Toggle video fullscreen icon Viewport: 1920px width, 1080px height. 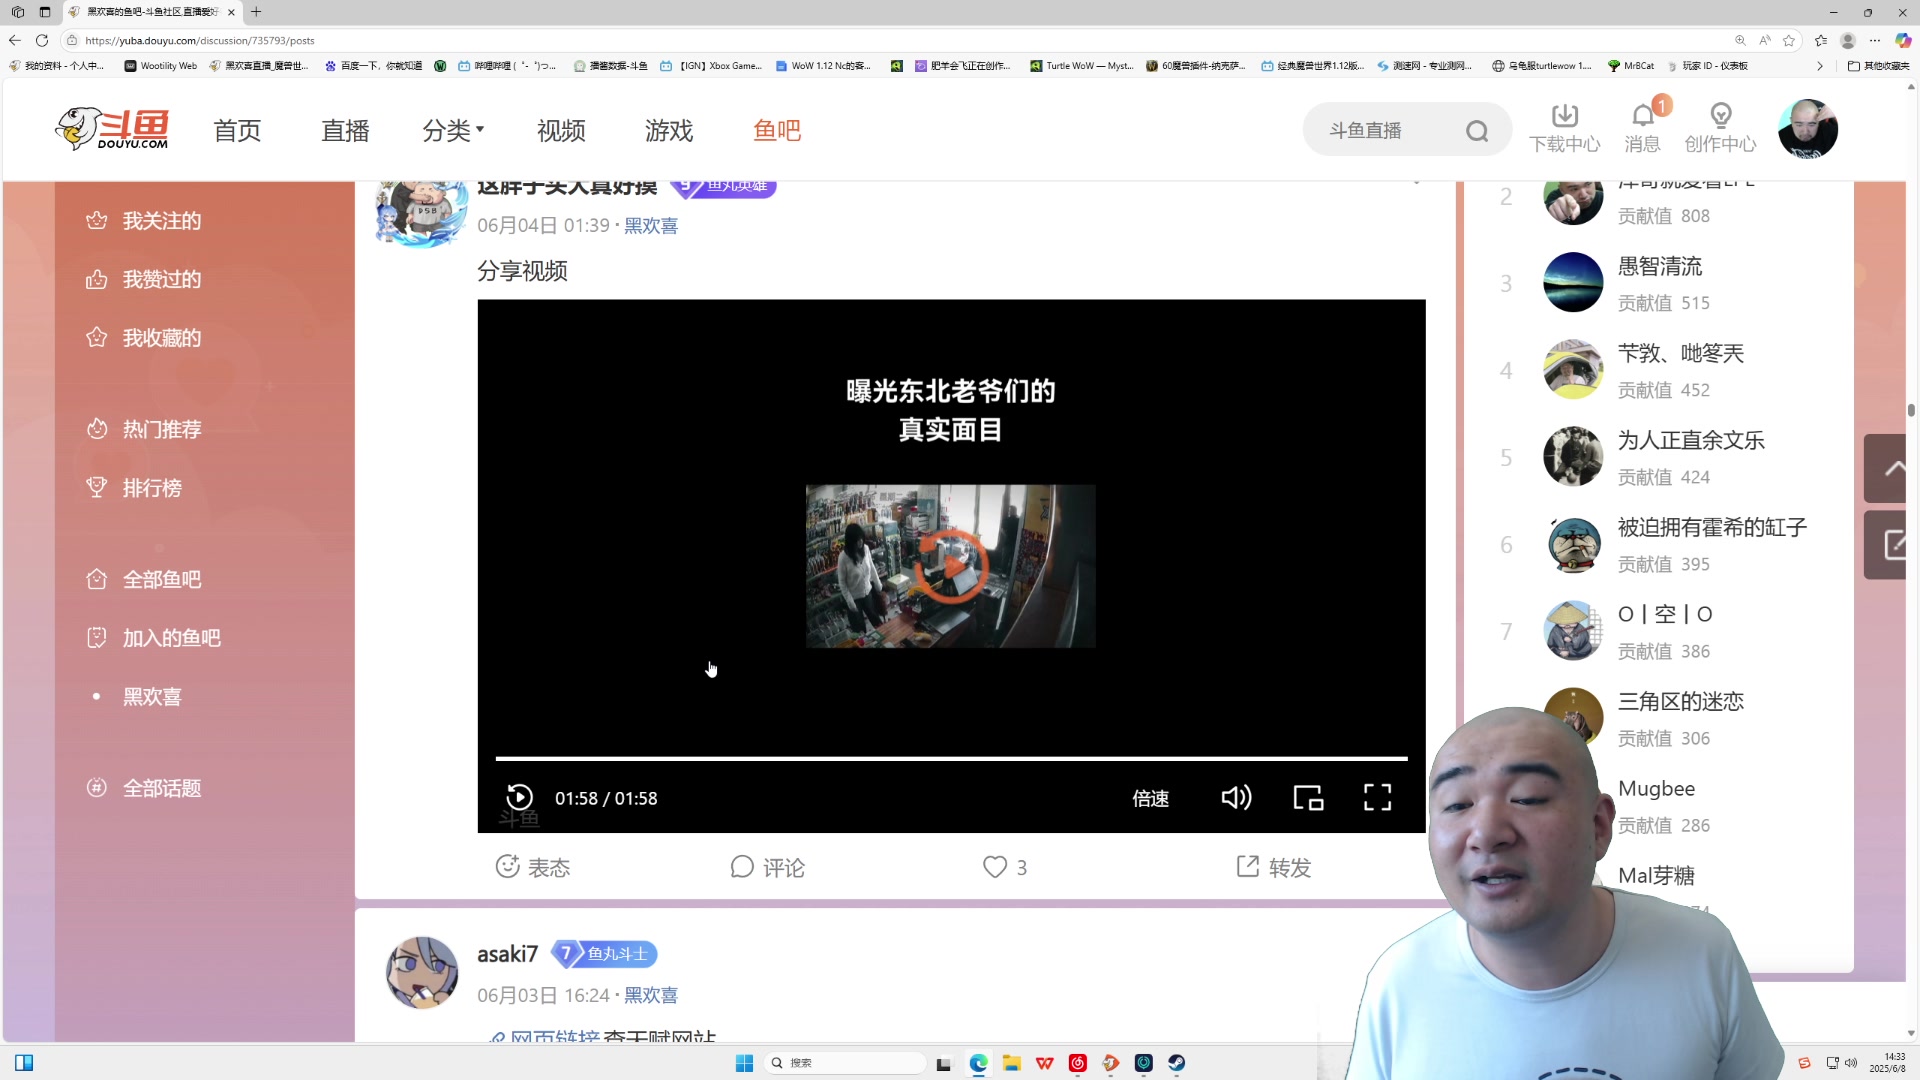(x=1378, y=797)
